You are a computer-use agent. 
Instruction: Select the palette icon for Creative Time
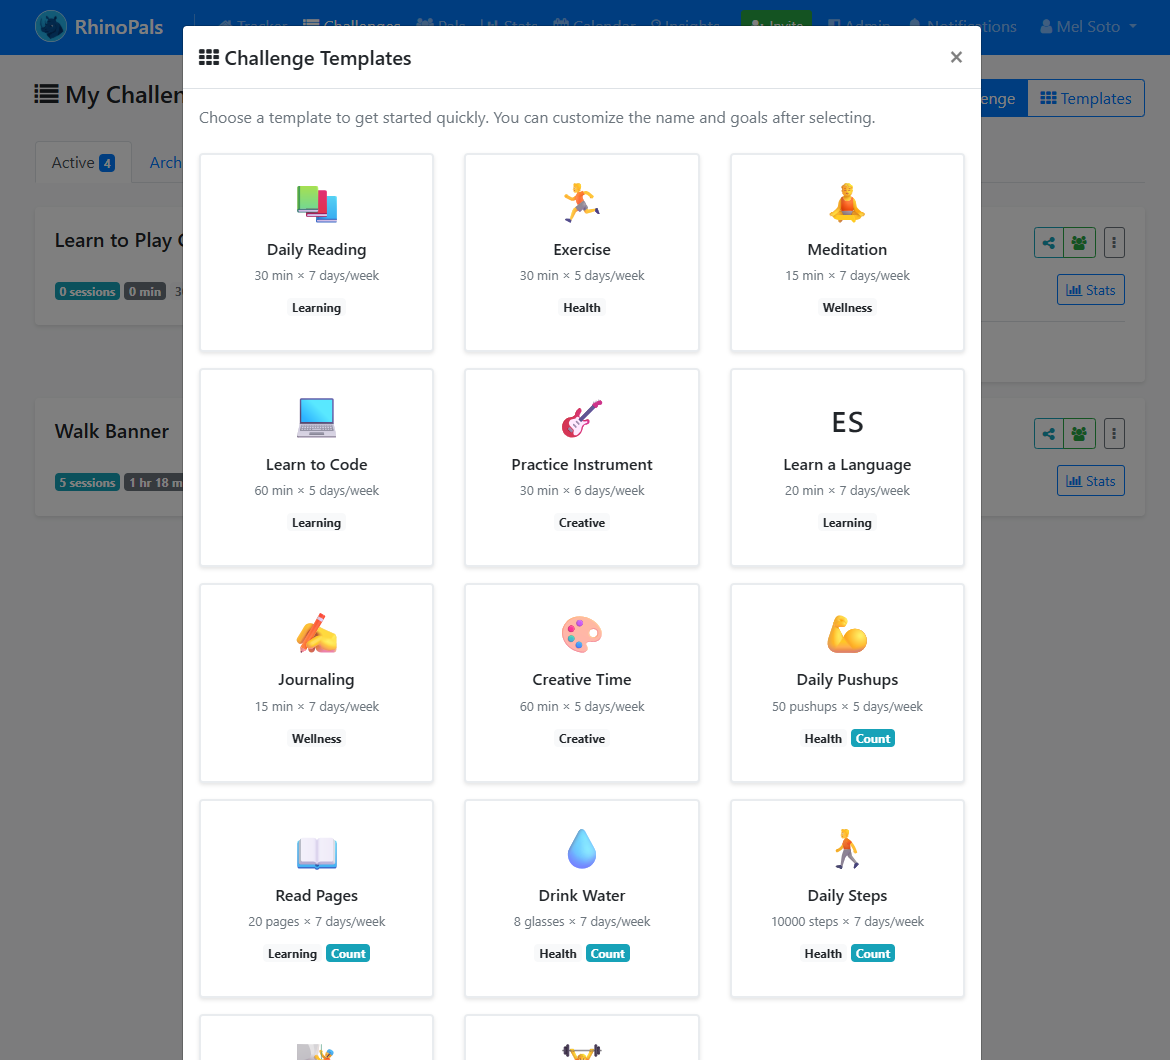[x=581, y=634]
